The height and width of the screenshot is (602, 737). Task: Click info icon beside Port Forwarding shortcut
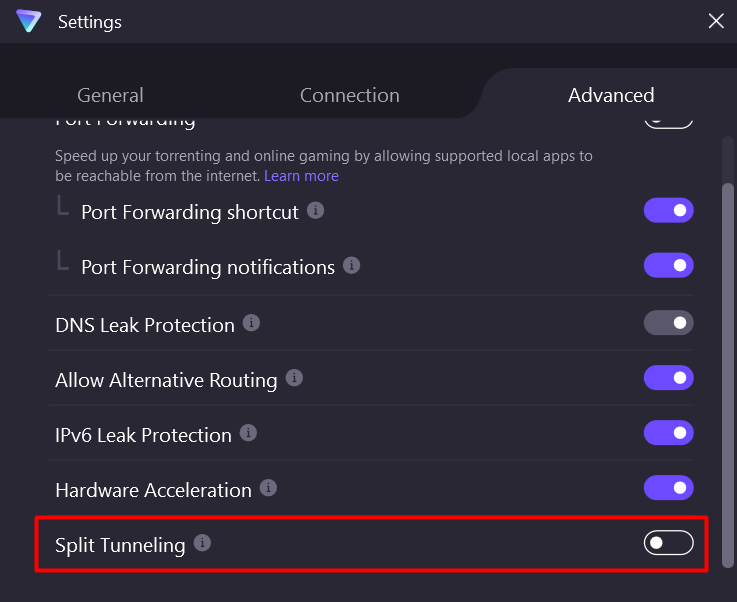(x=316, y=211)
